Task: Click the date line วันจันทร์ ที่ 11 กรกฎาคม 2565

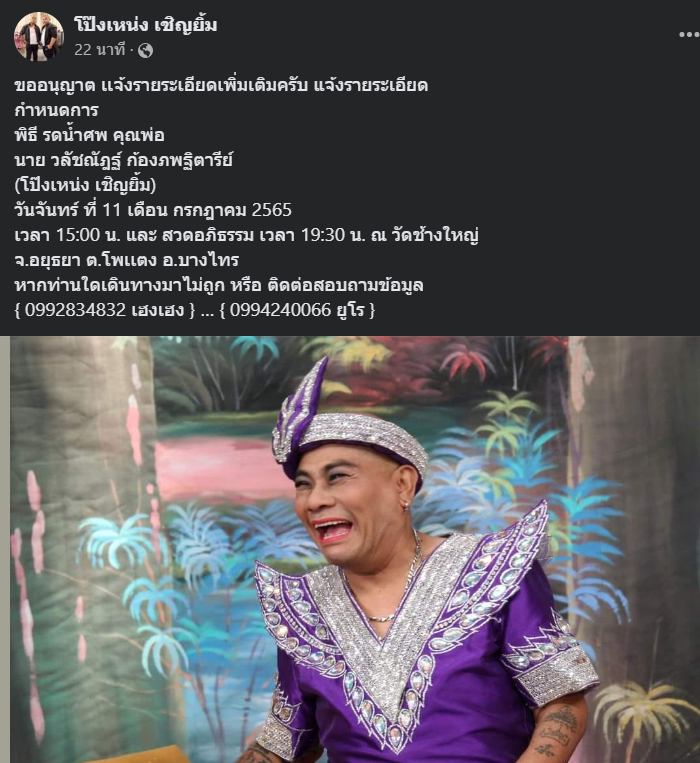Action: (x=153, y=210)
